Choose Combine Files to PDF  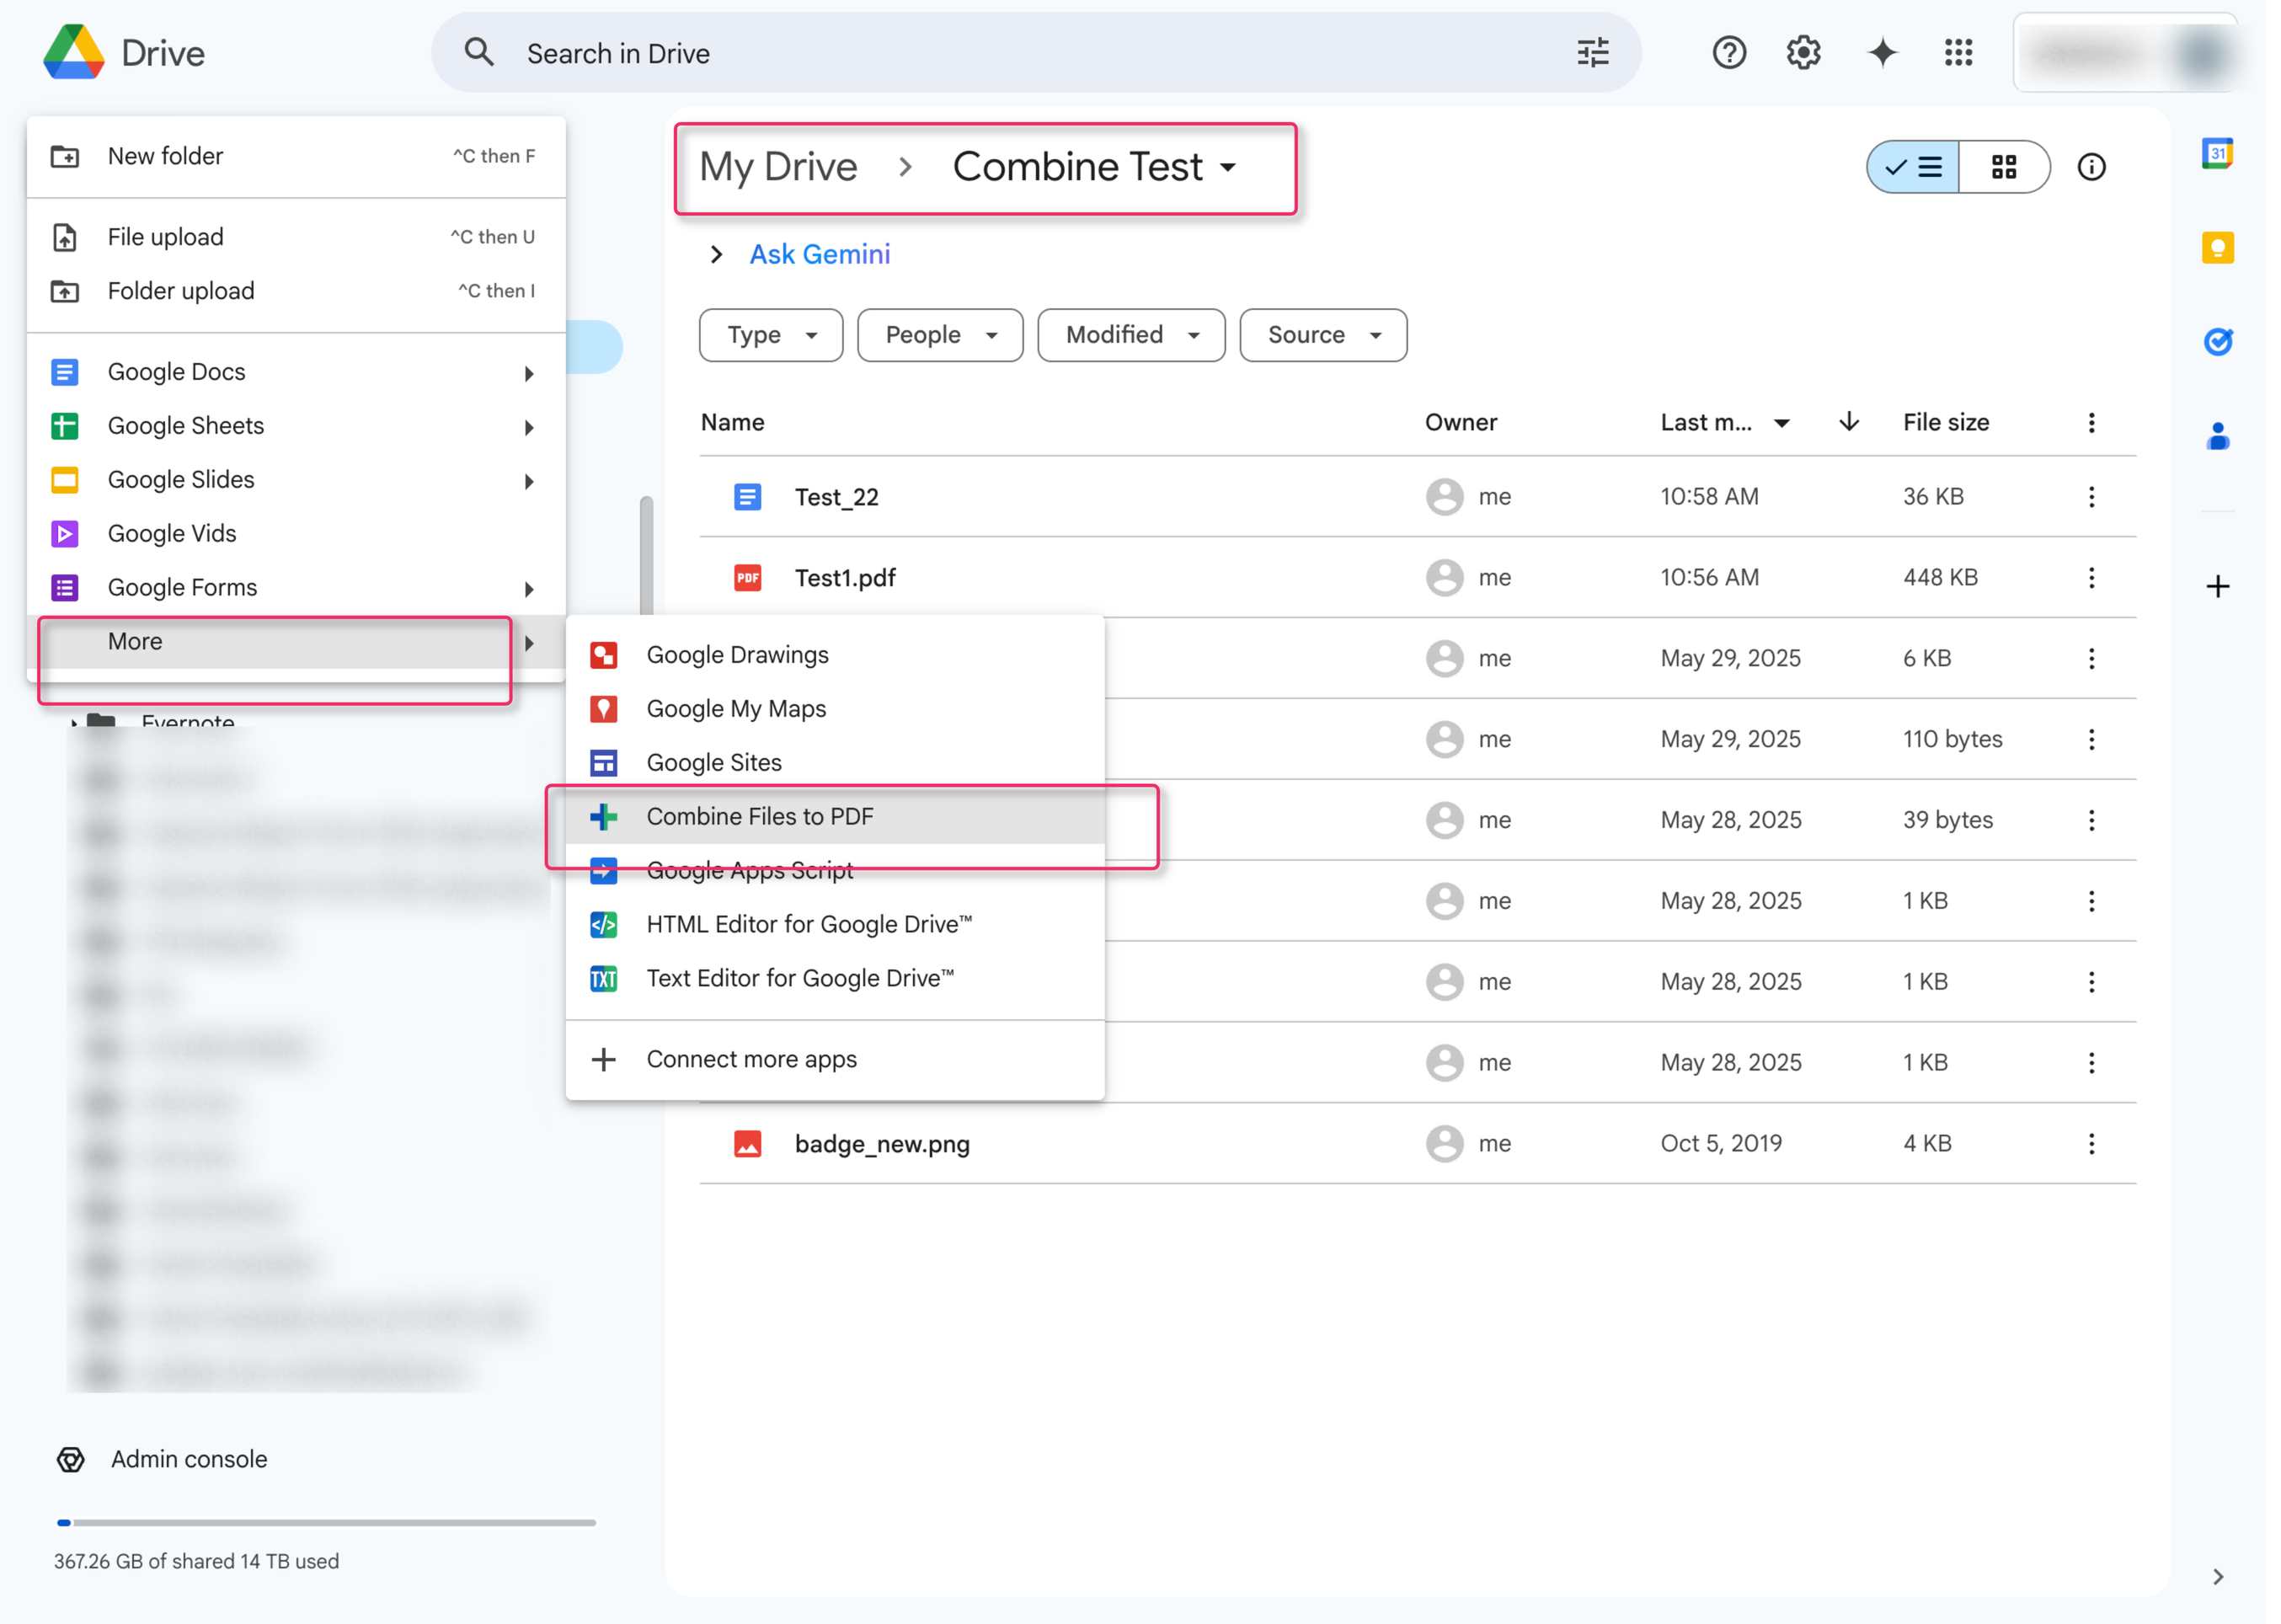(x=834, y=817)
